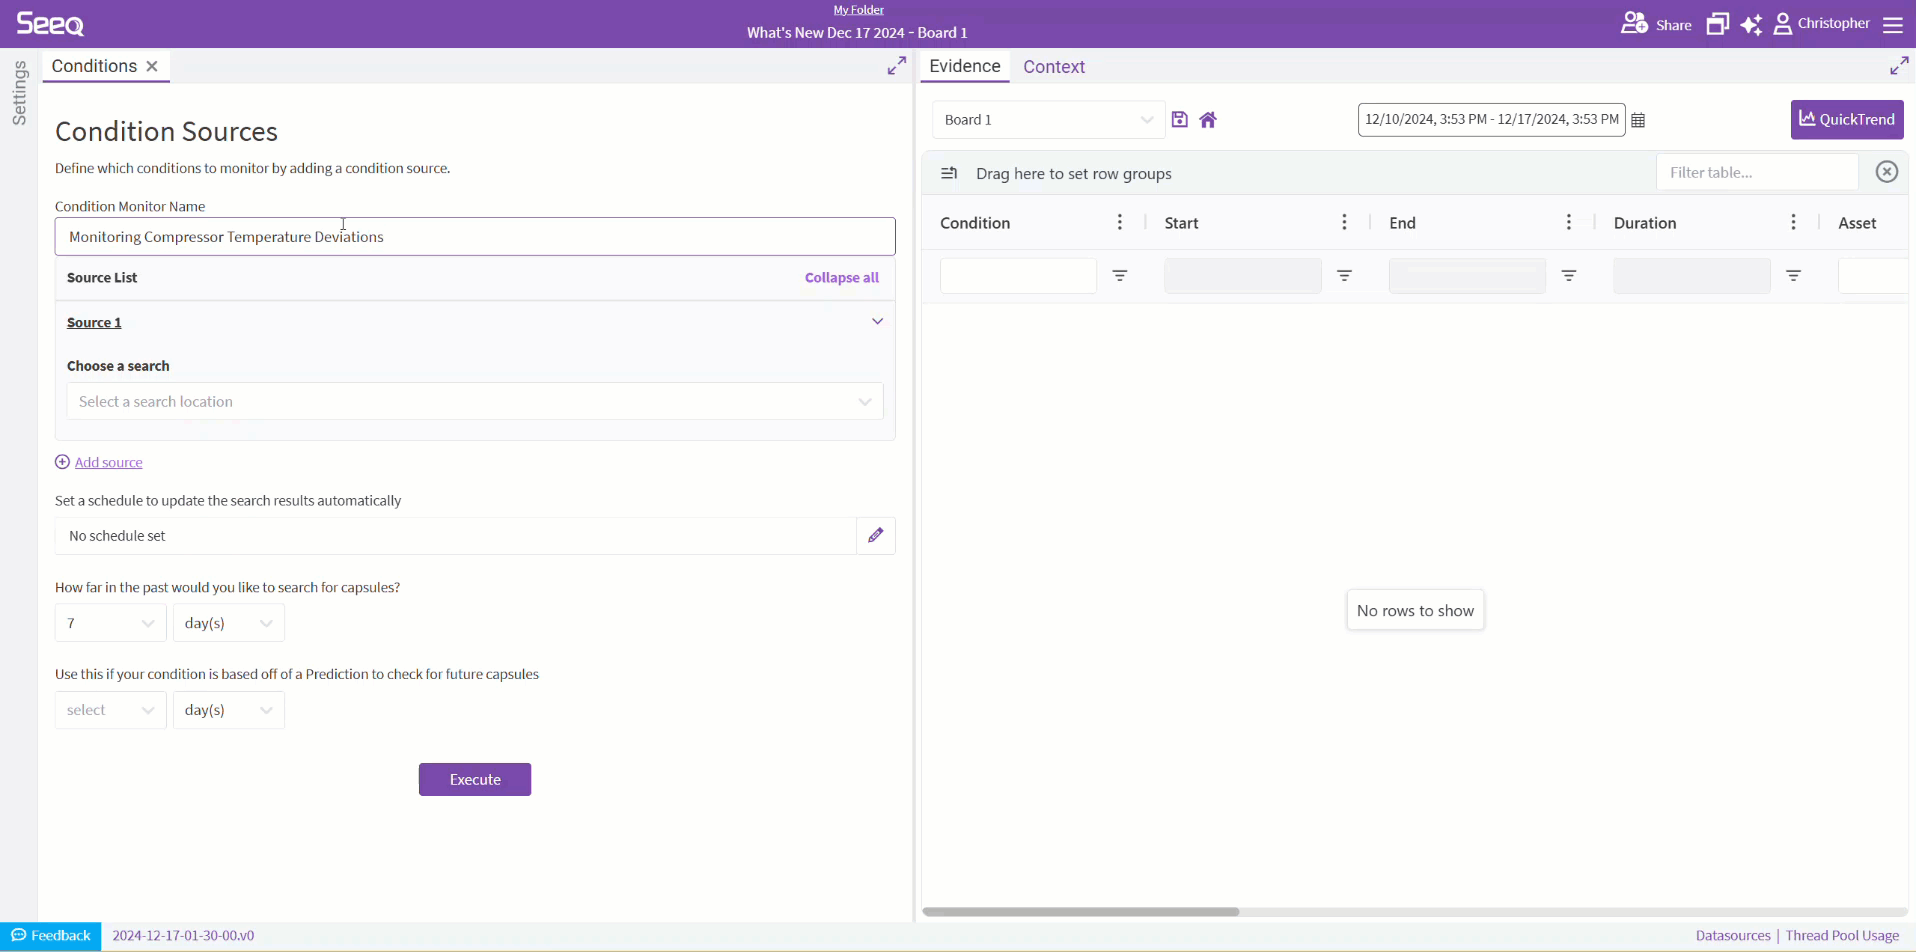Click the pencil icon to edit schedule
Viewport: 1916px width, 952px height.
tap(875, 536)
